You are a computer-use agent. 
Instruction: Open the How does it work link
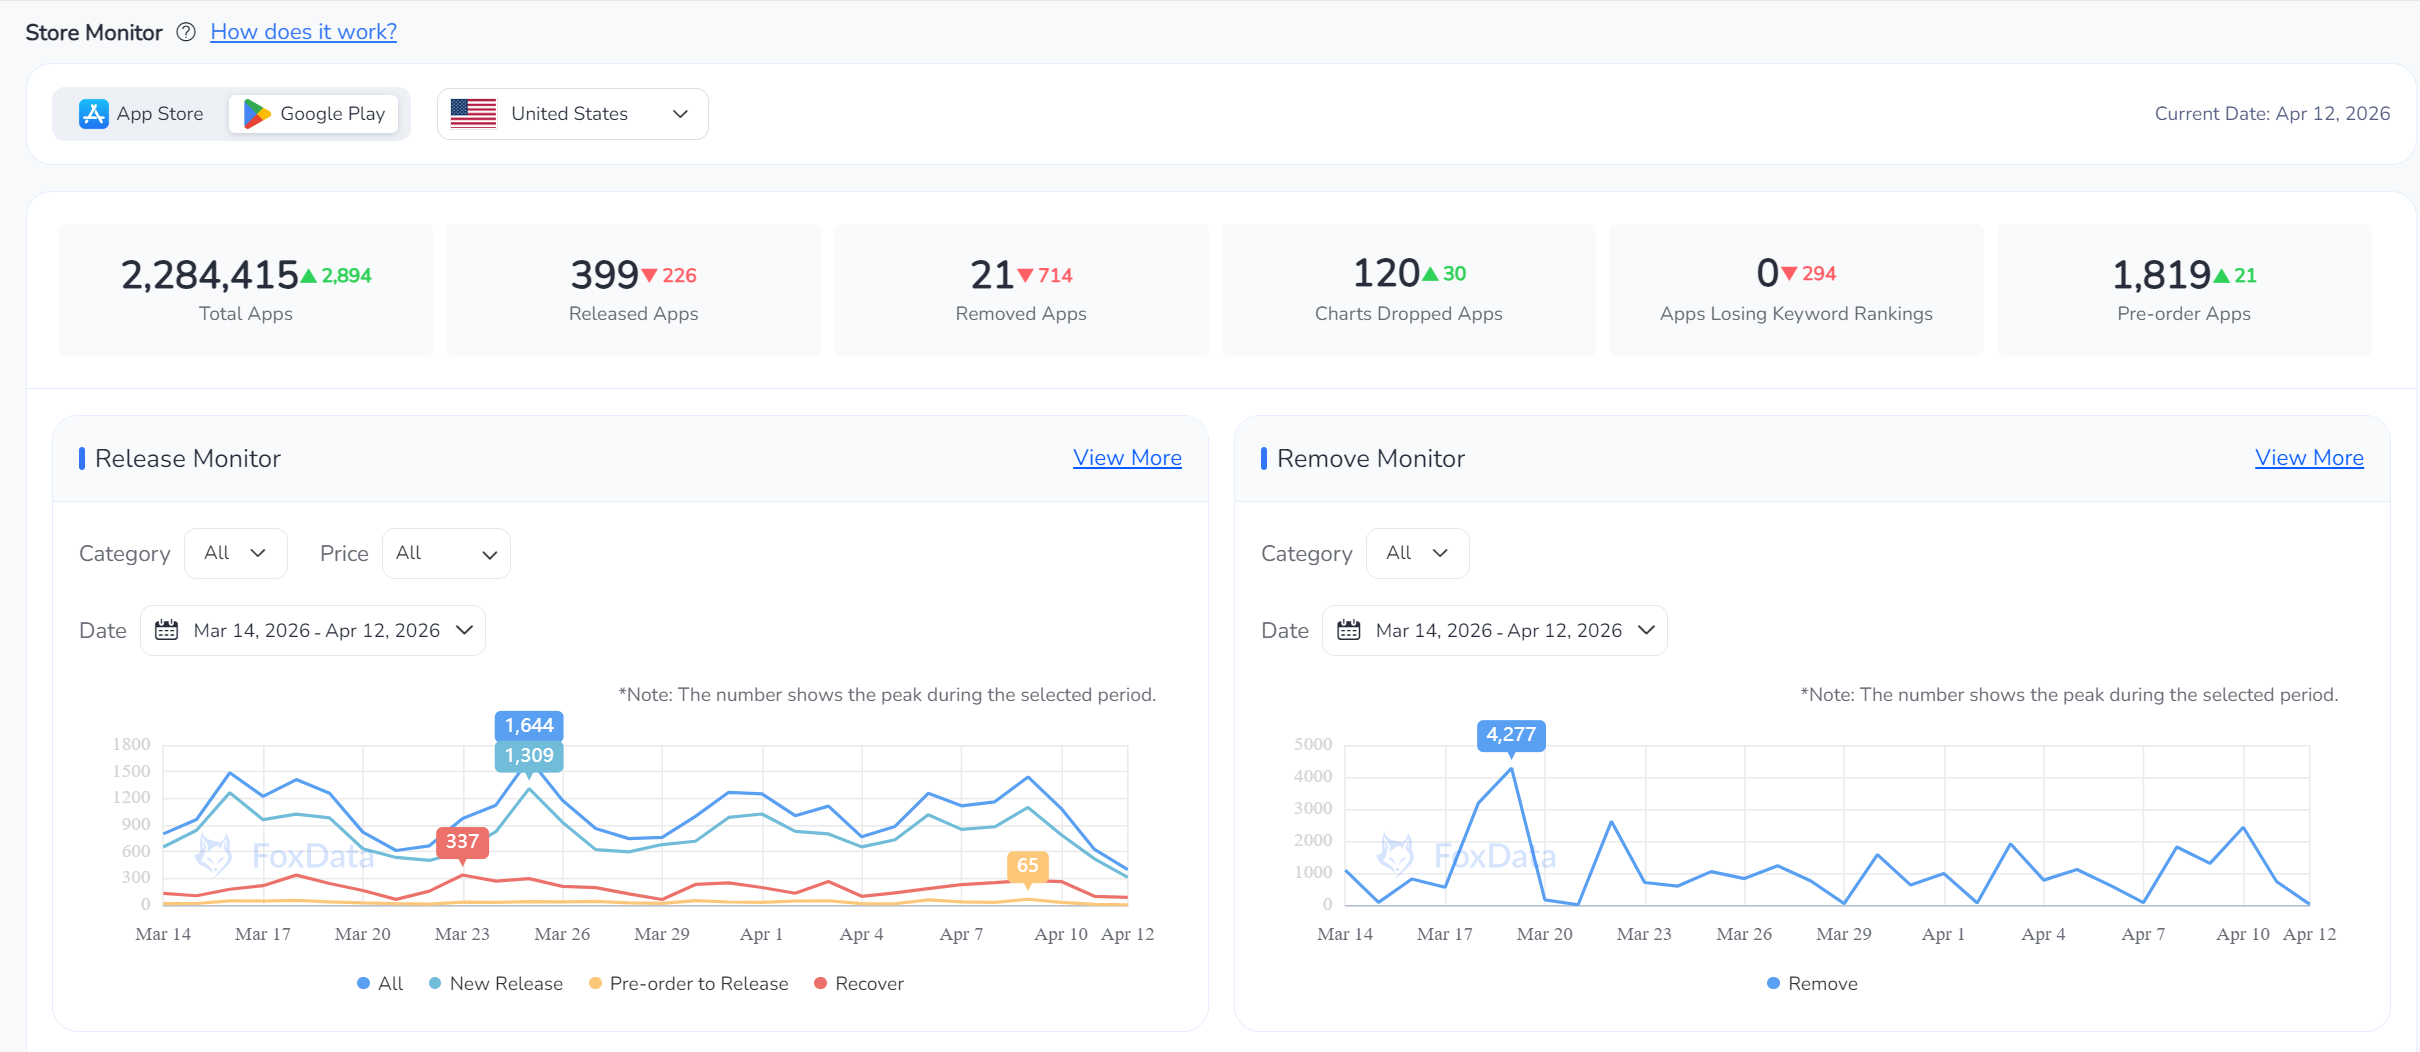coord(303,32)
